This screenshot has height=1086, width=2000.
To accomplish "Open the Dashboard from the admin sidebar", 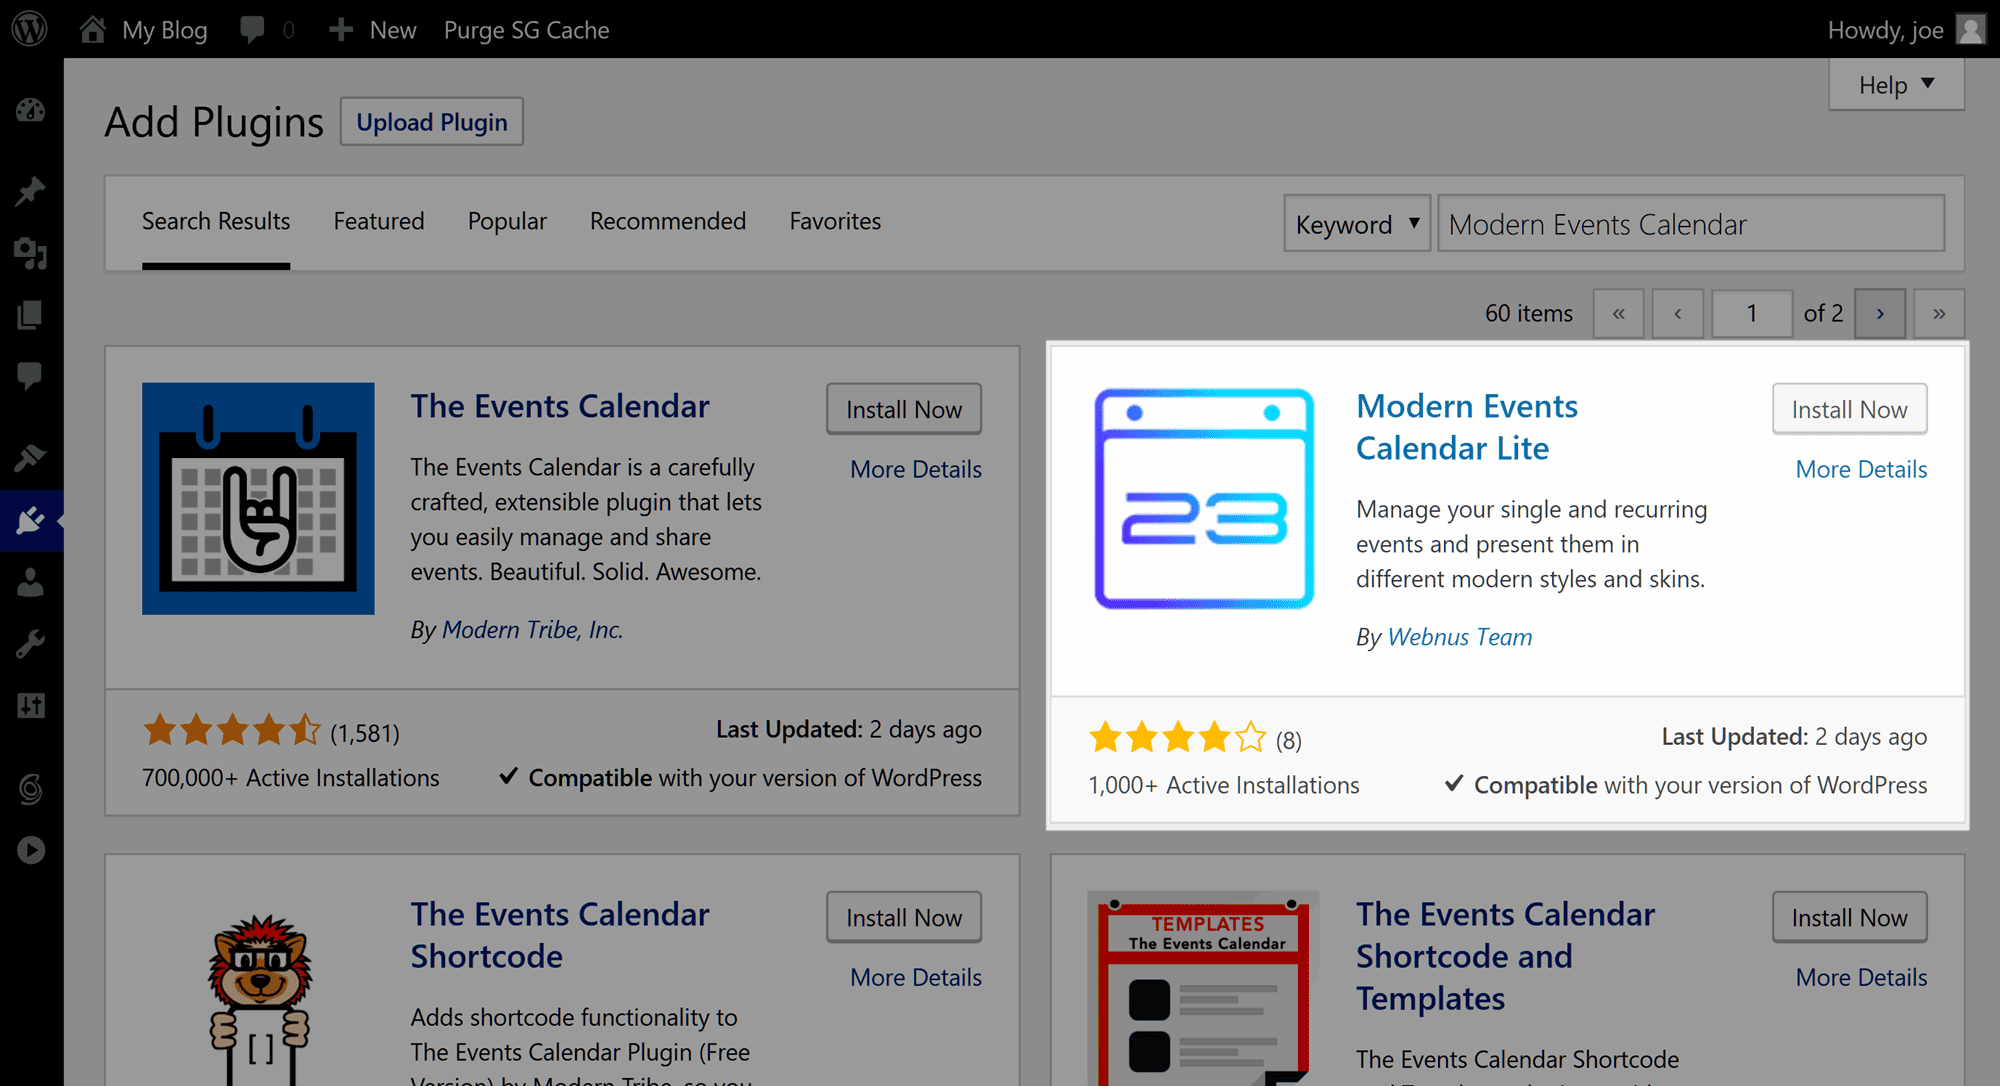I will pyautogui.click(x=30, y=110).
